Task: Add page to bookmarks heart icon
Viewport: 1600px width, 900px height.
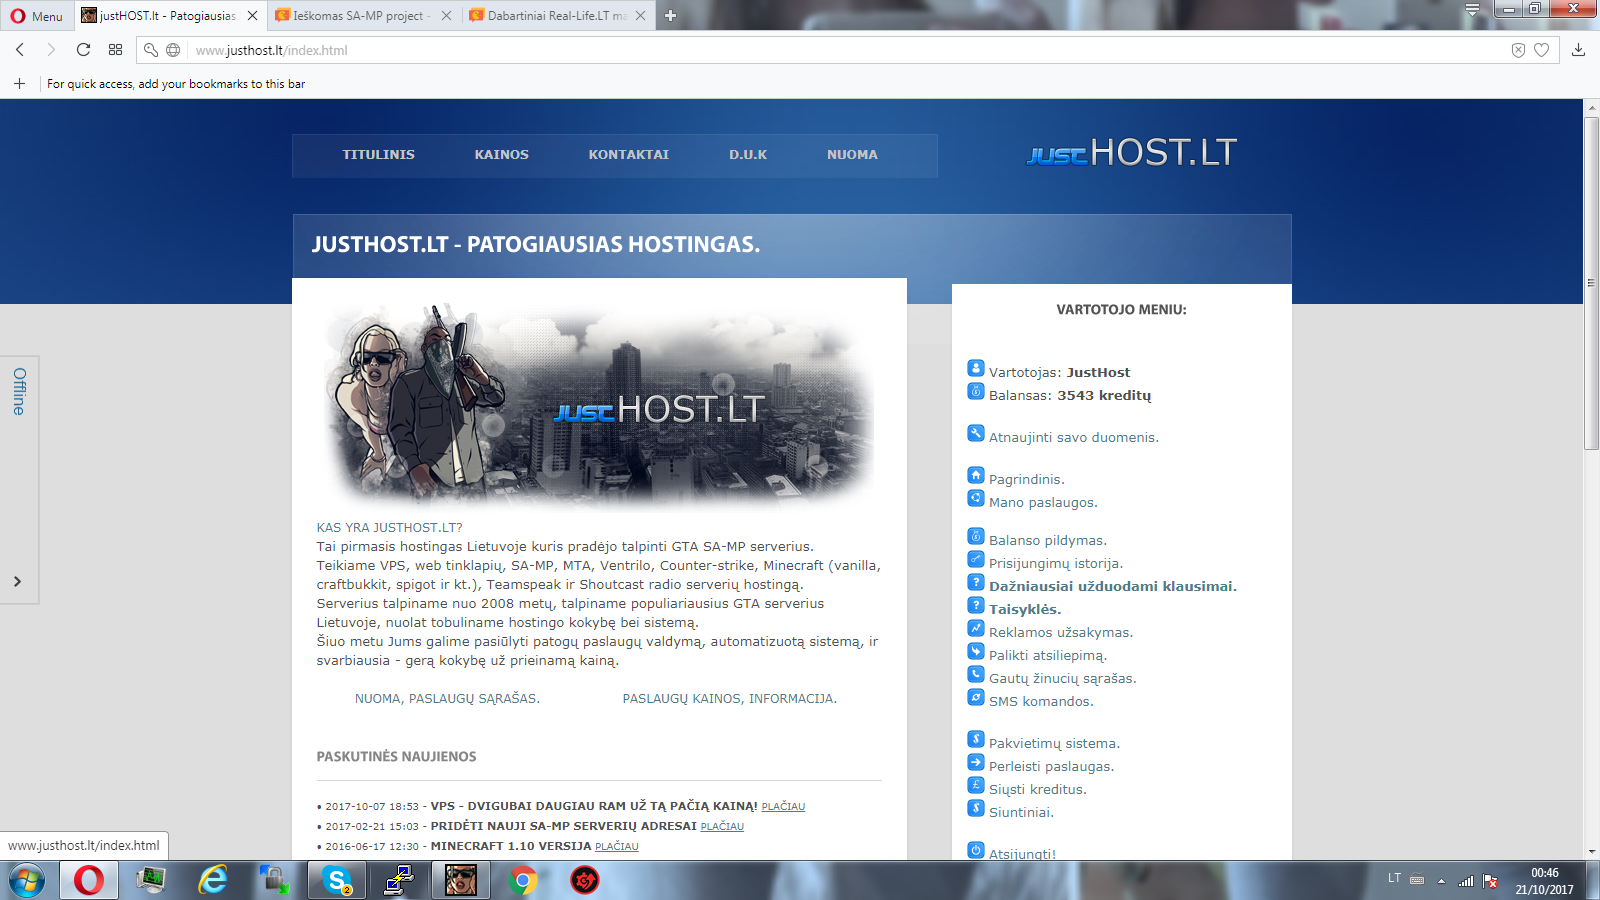Action: pos(1542,50)
